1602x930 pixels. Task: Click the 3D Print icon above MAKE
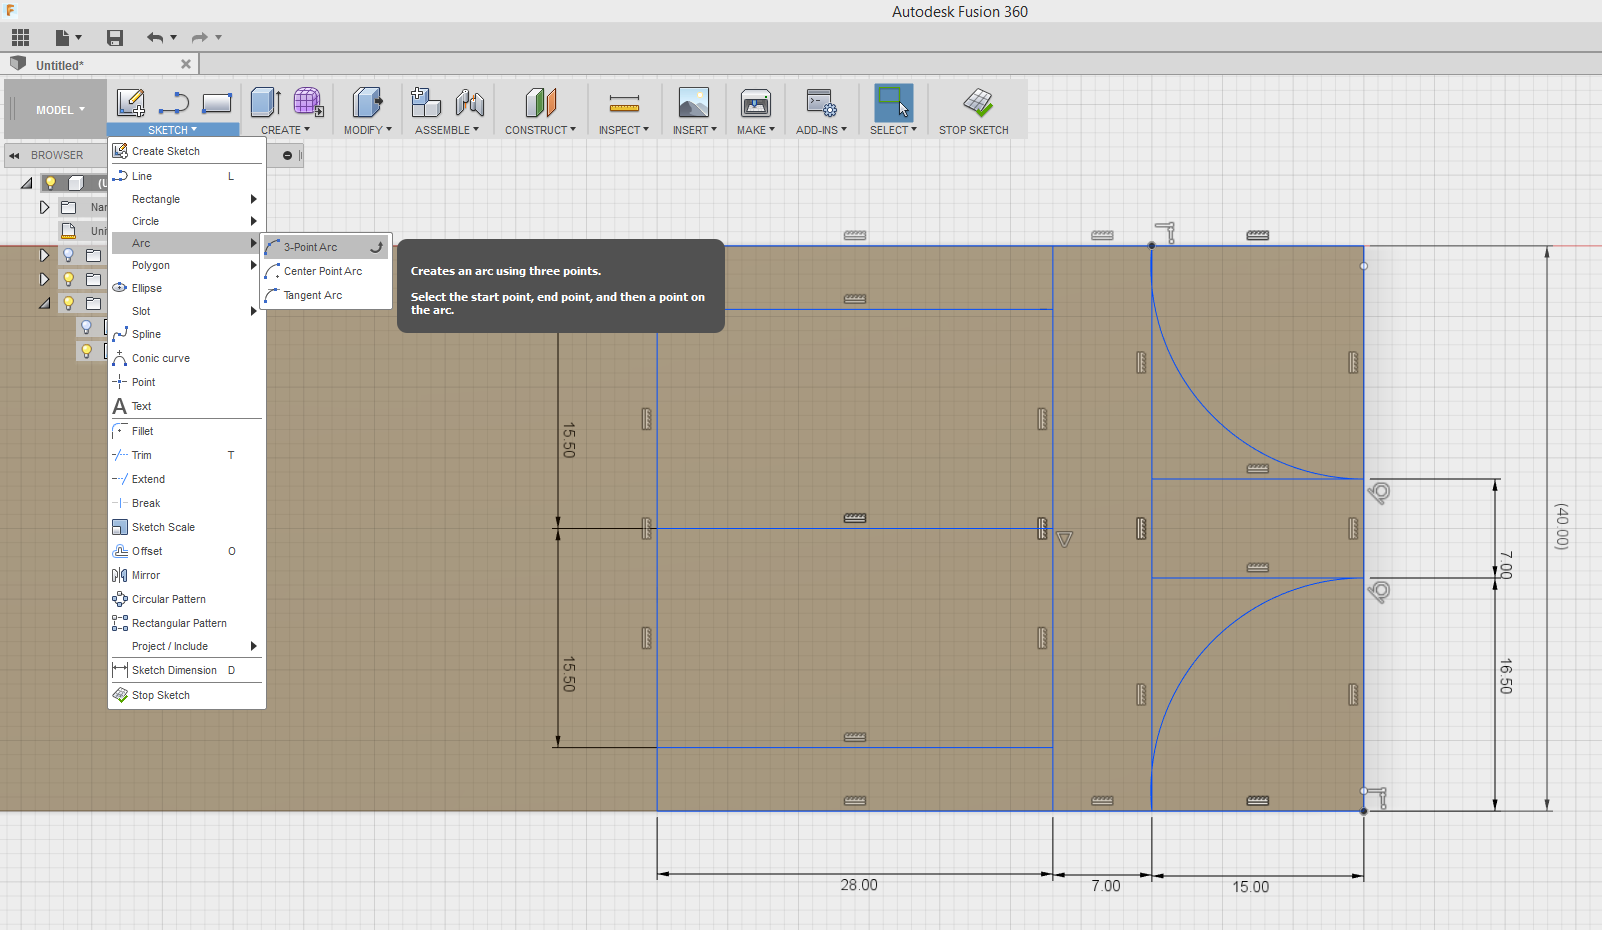click(756, 103)
